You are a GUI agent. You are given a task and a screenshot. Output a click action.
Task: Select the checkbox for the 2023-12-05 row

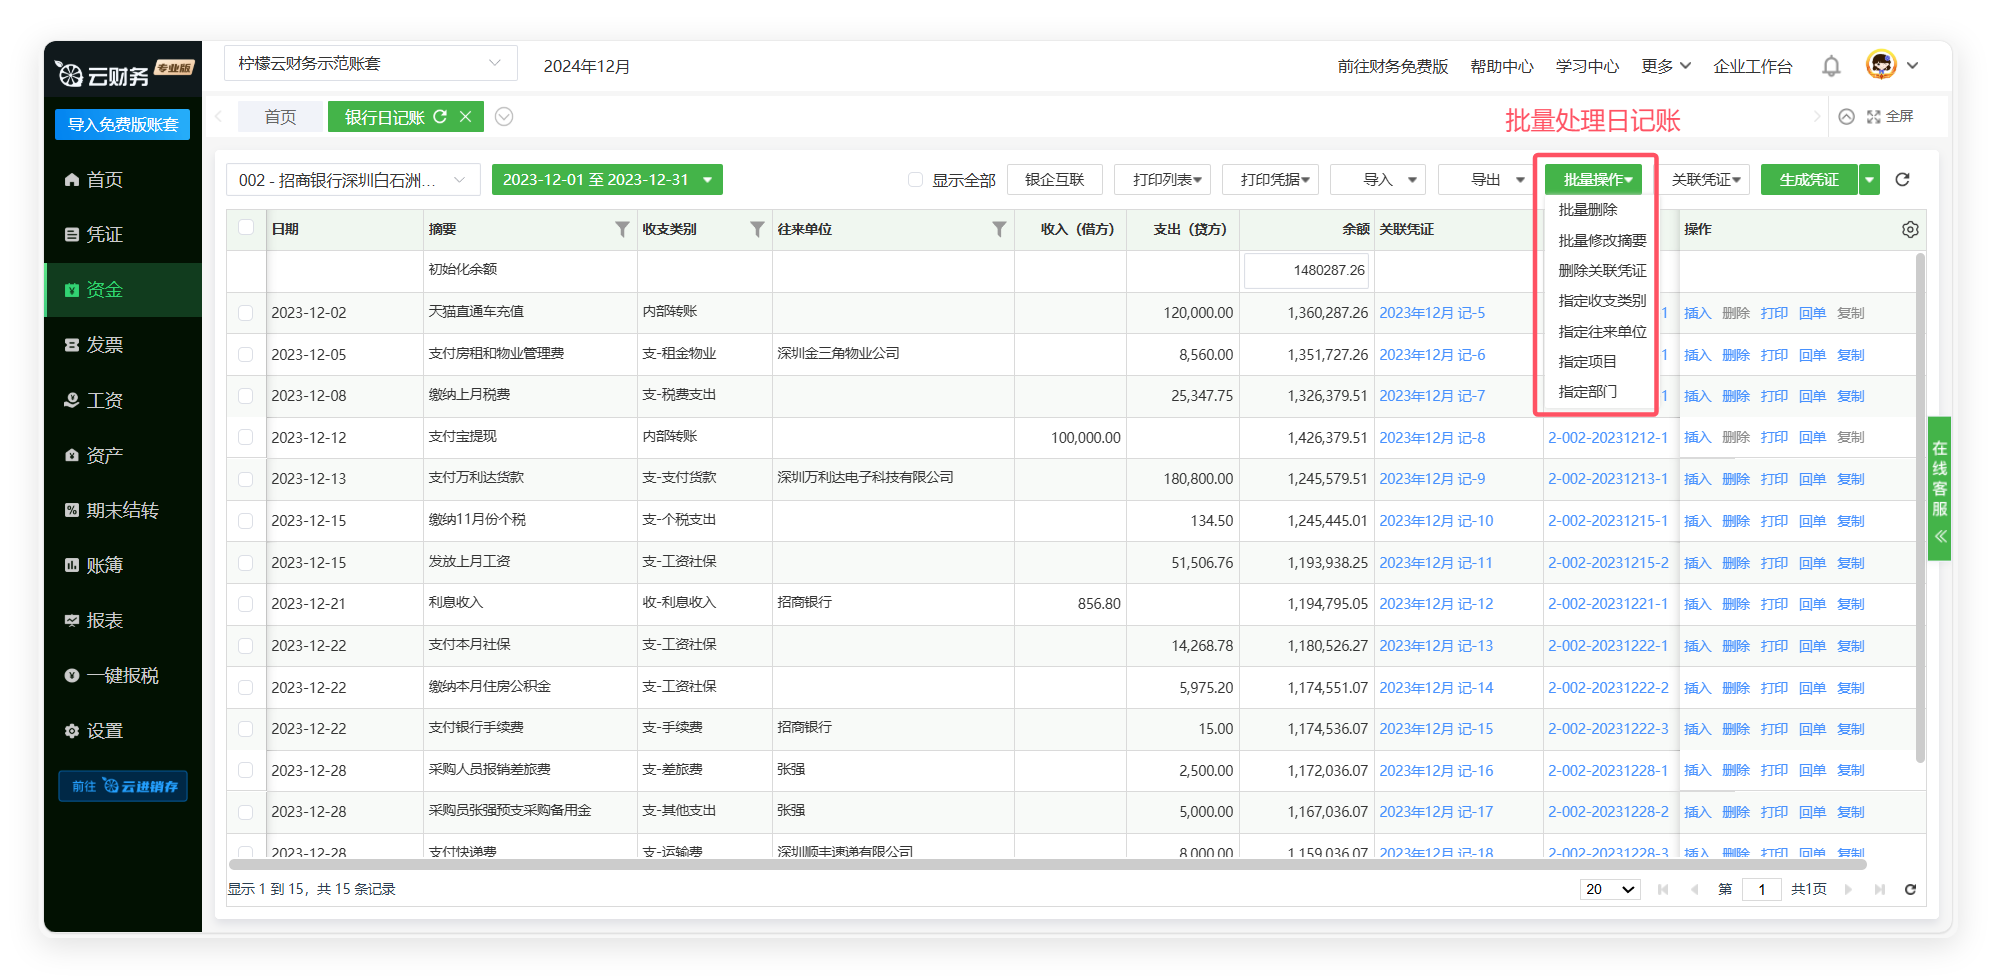click(246, 355)
